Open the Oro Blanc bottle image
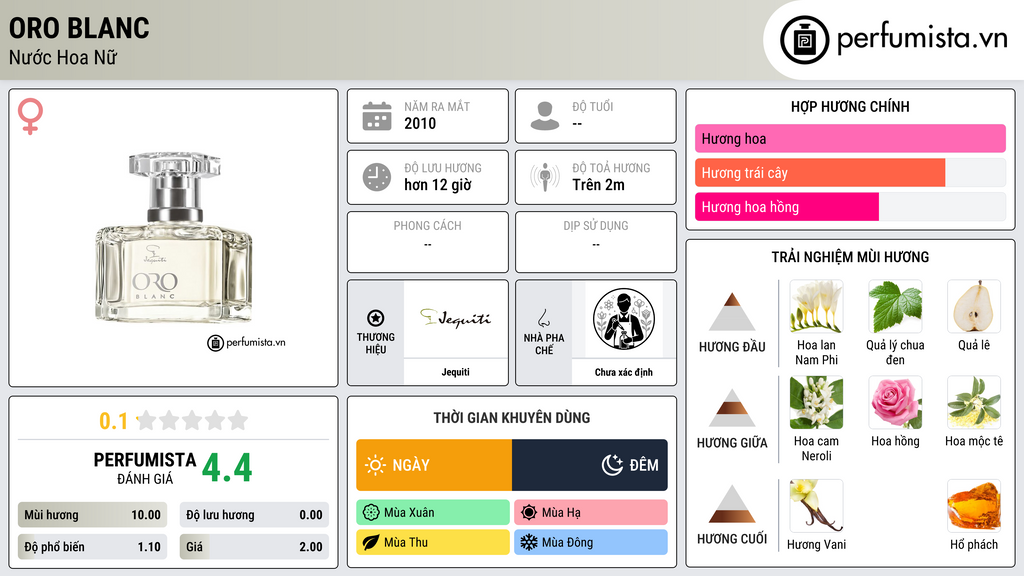Screen dimensions: 1024x576 174,238
